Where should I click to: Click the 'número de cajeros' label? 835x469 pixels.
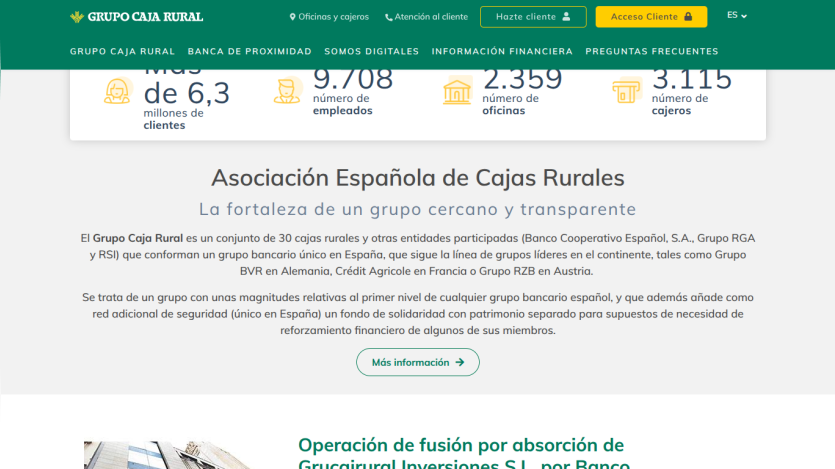click(x=680, y=104)
